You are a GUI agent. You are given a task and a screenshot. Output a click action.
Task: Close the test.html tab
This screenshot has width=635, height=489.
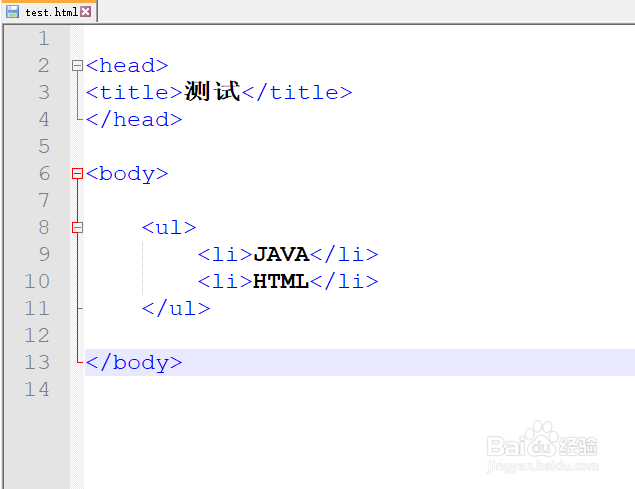[x=85, y=12]
